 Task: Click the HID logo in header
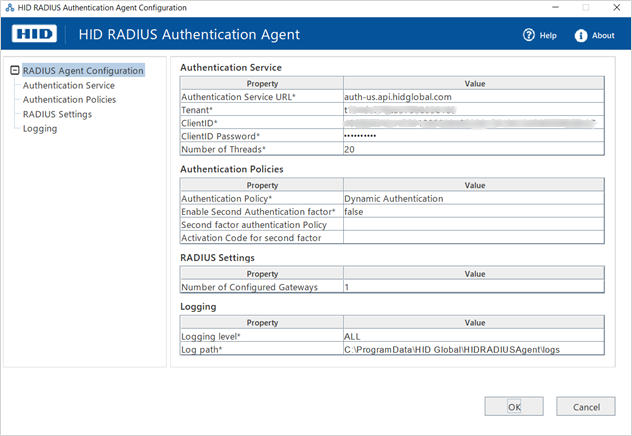pyautogui.click(x=34, y=34)
